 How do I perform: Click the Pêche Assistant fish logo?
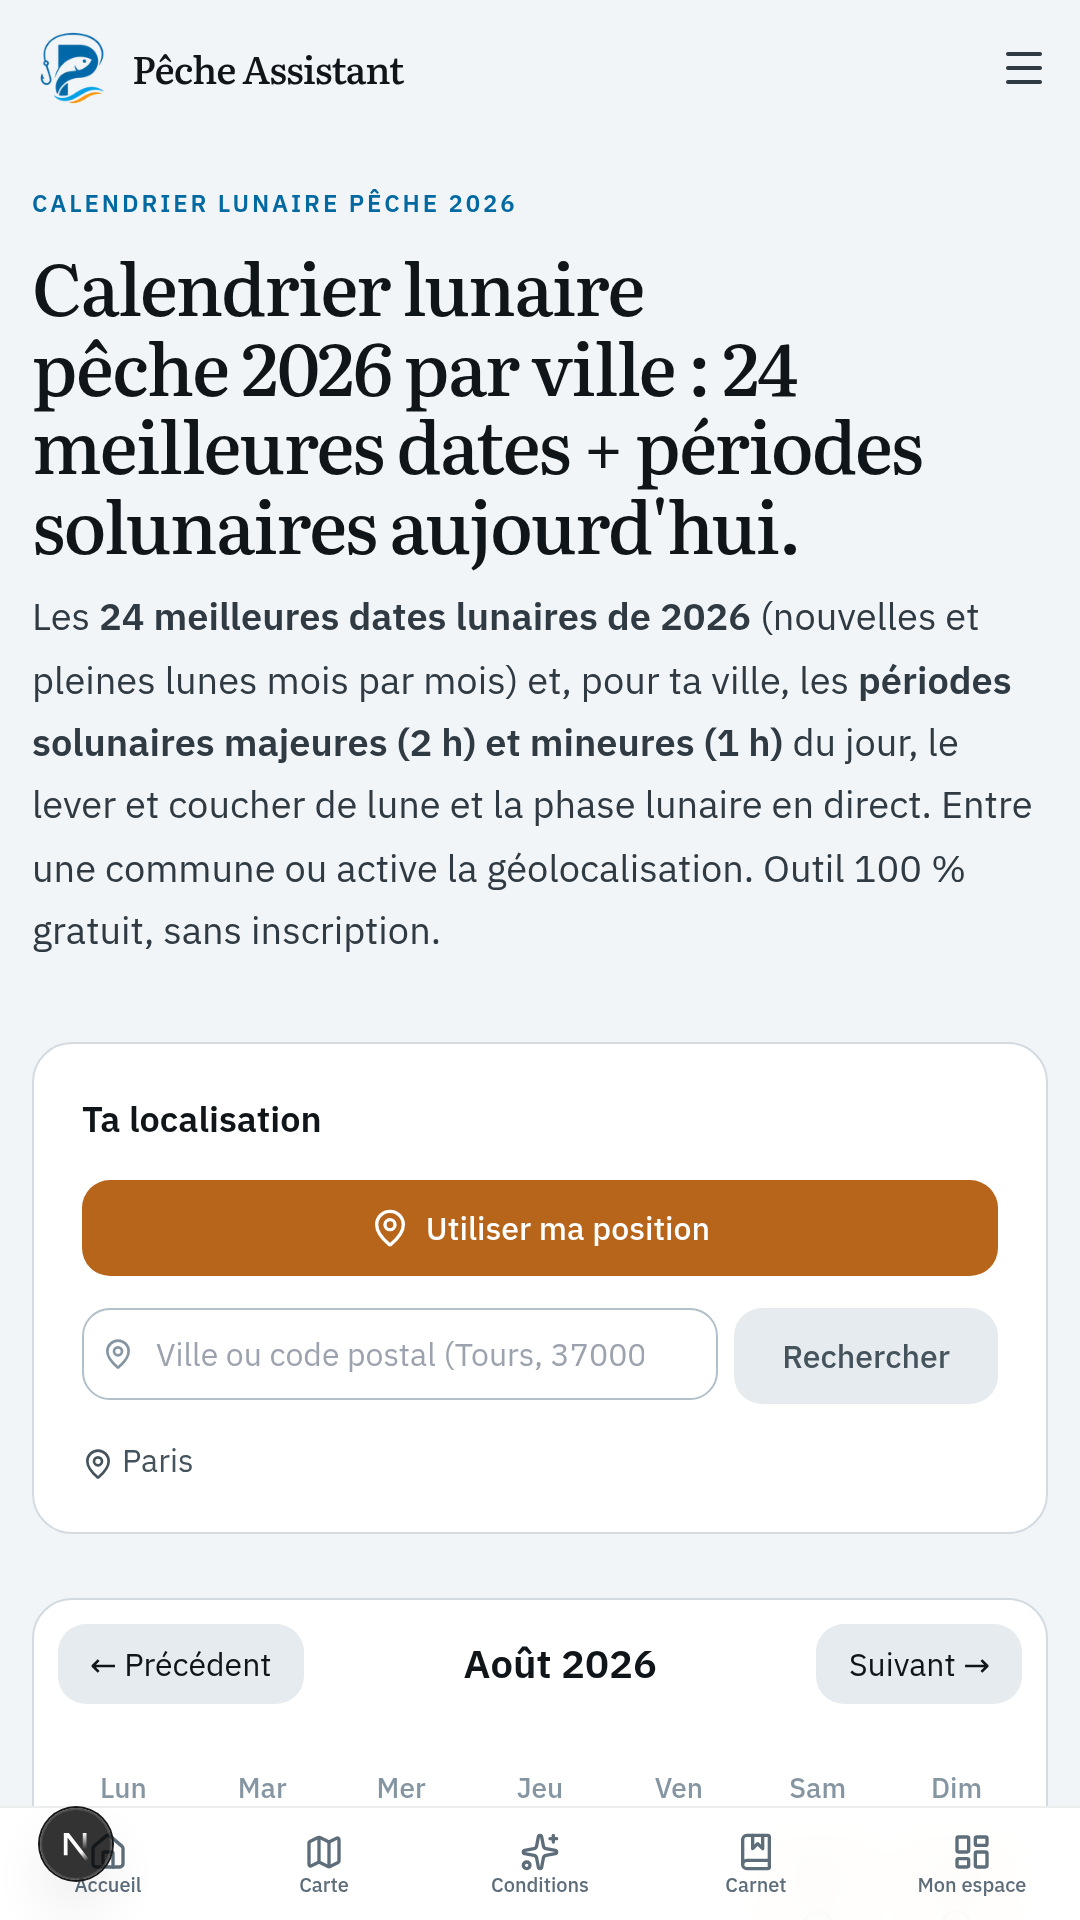(x=72, y=68)
